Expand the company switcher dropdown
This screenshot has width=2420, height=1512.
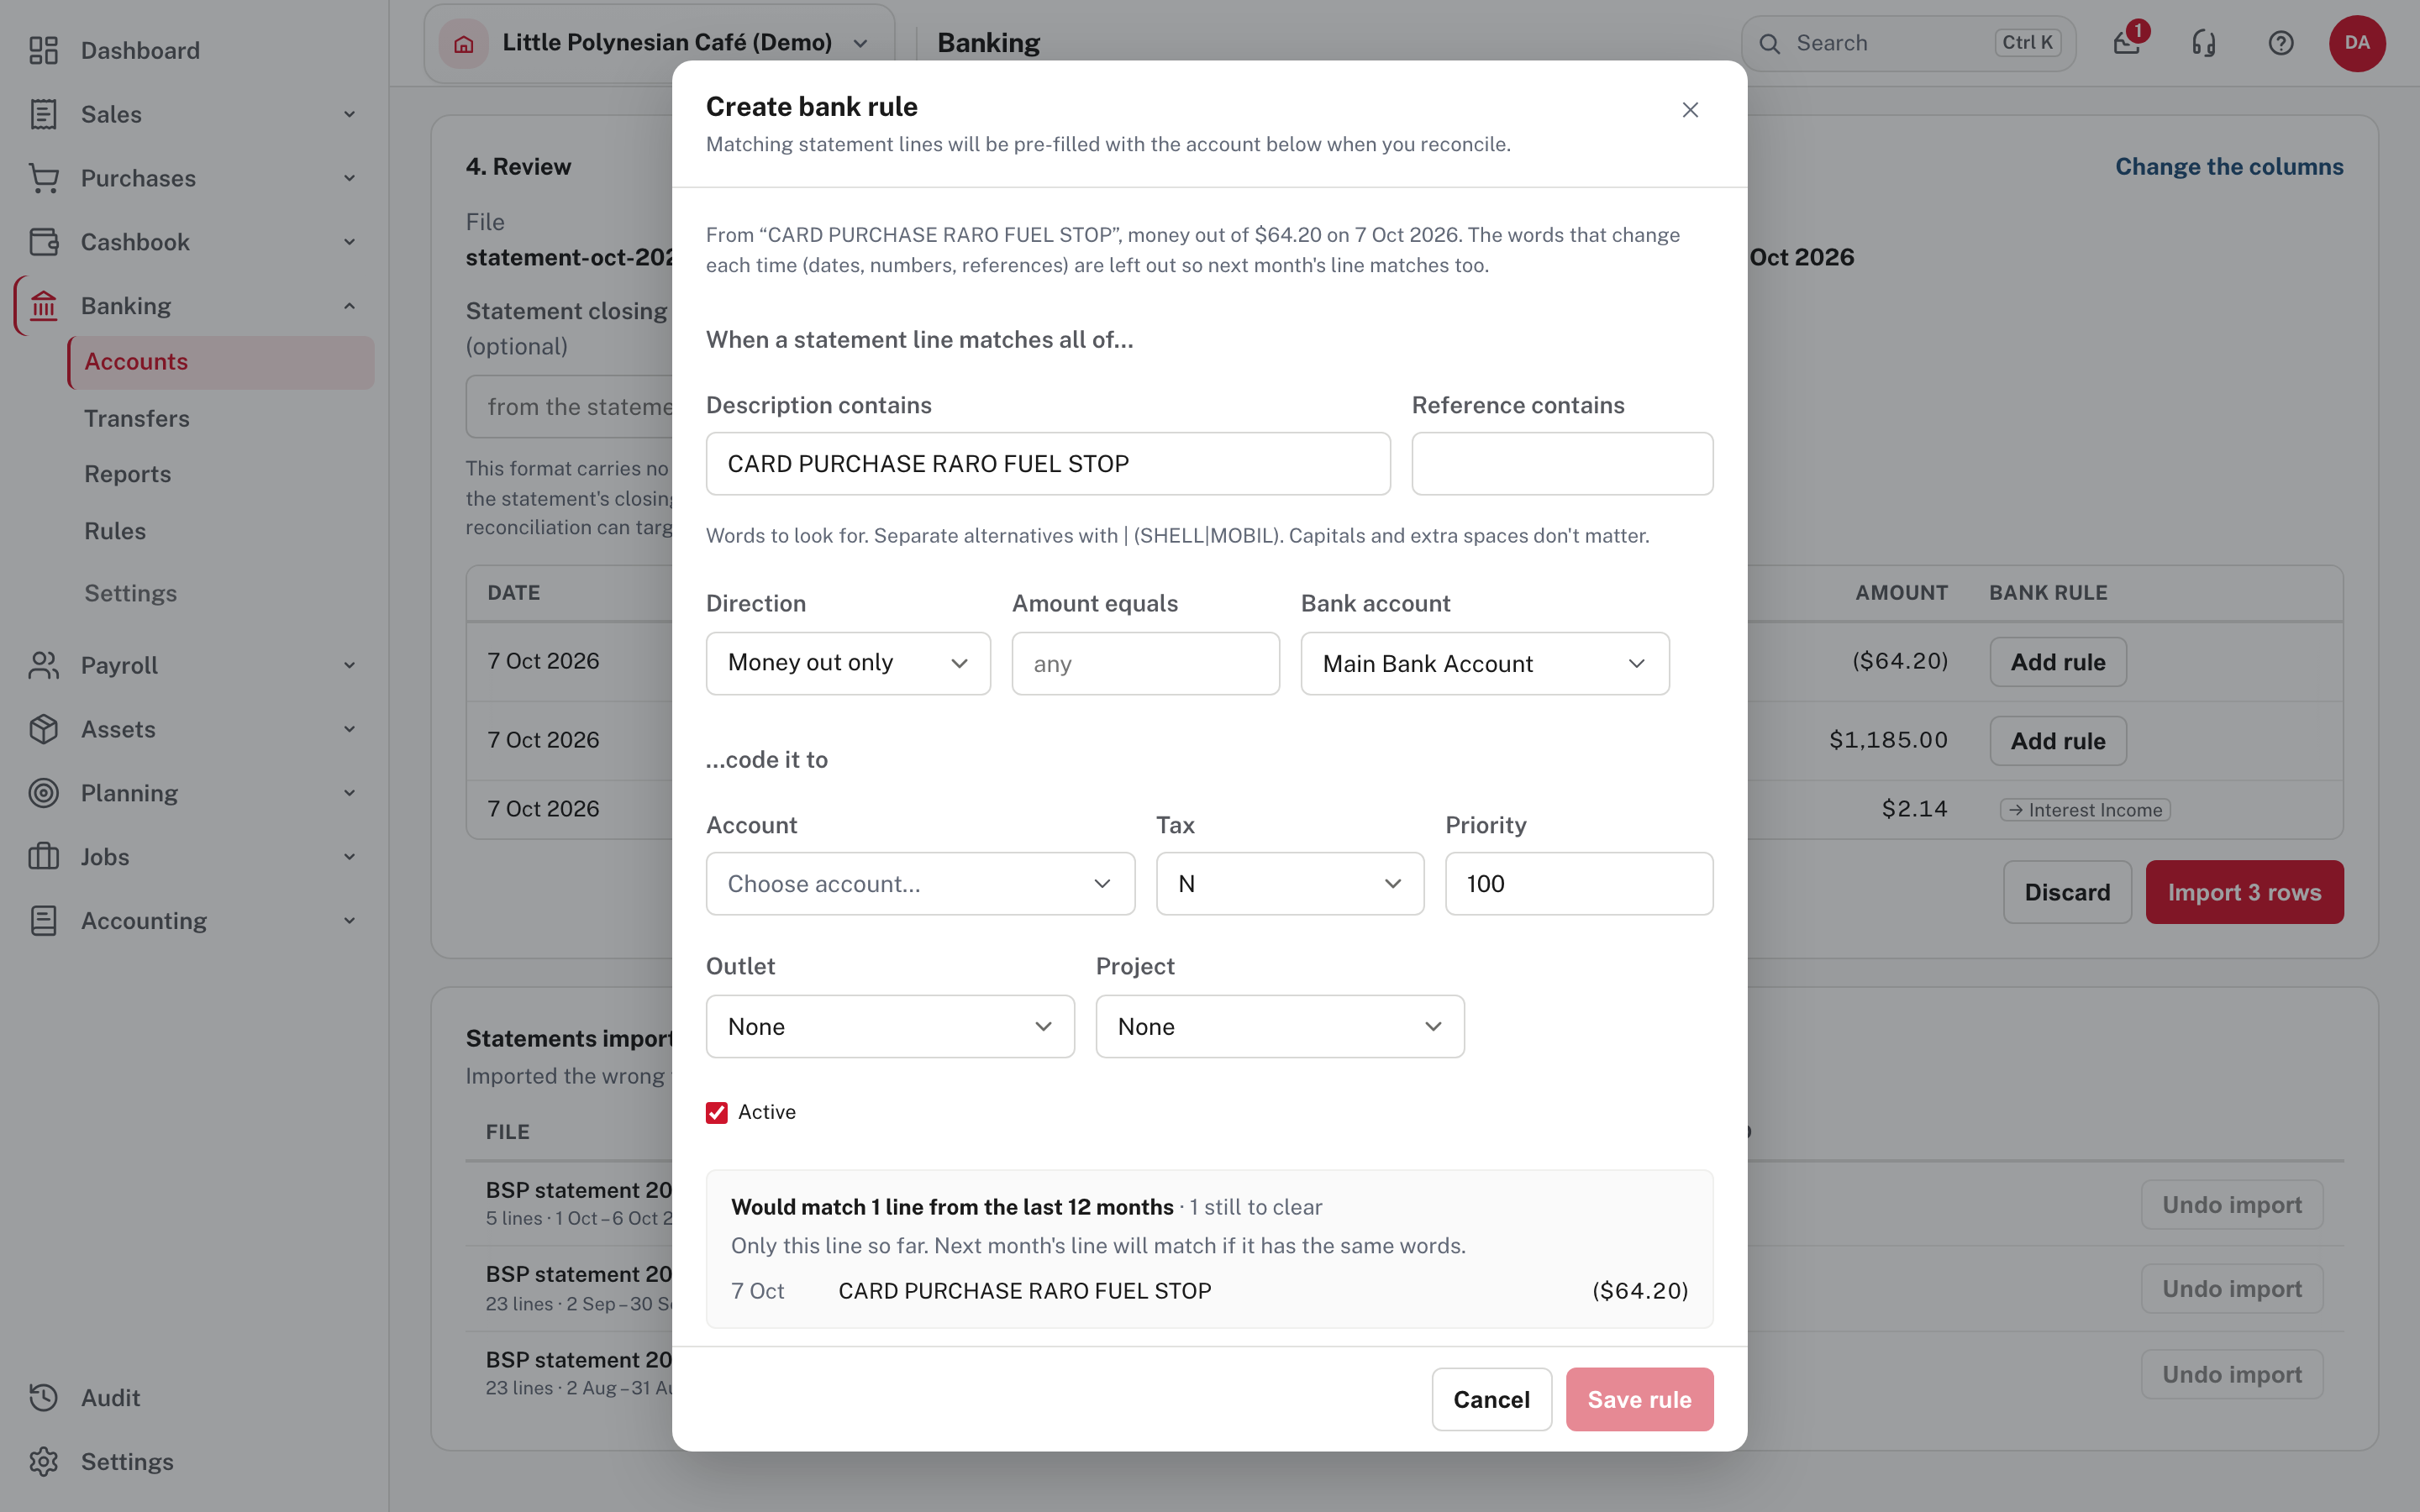pyautogui.click(x=660, y=43)
